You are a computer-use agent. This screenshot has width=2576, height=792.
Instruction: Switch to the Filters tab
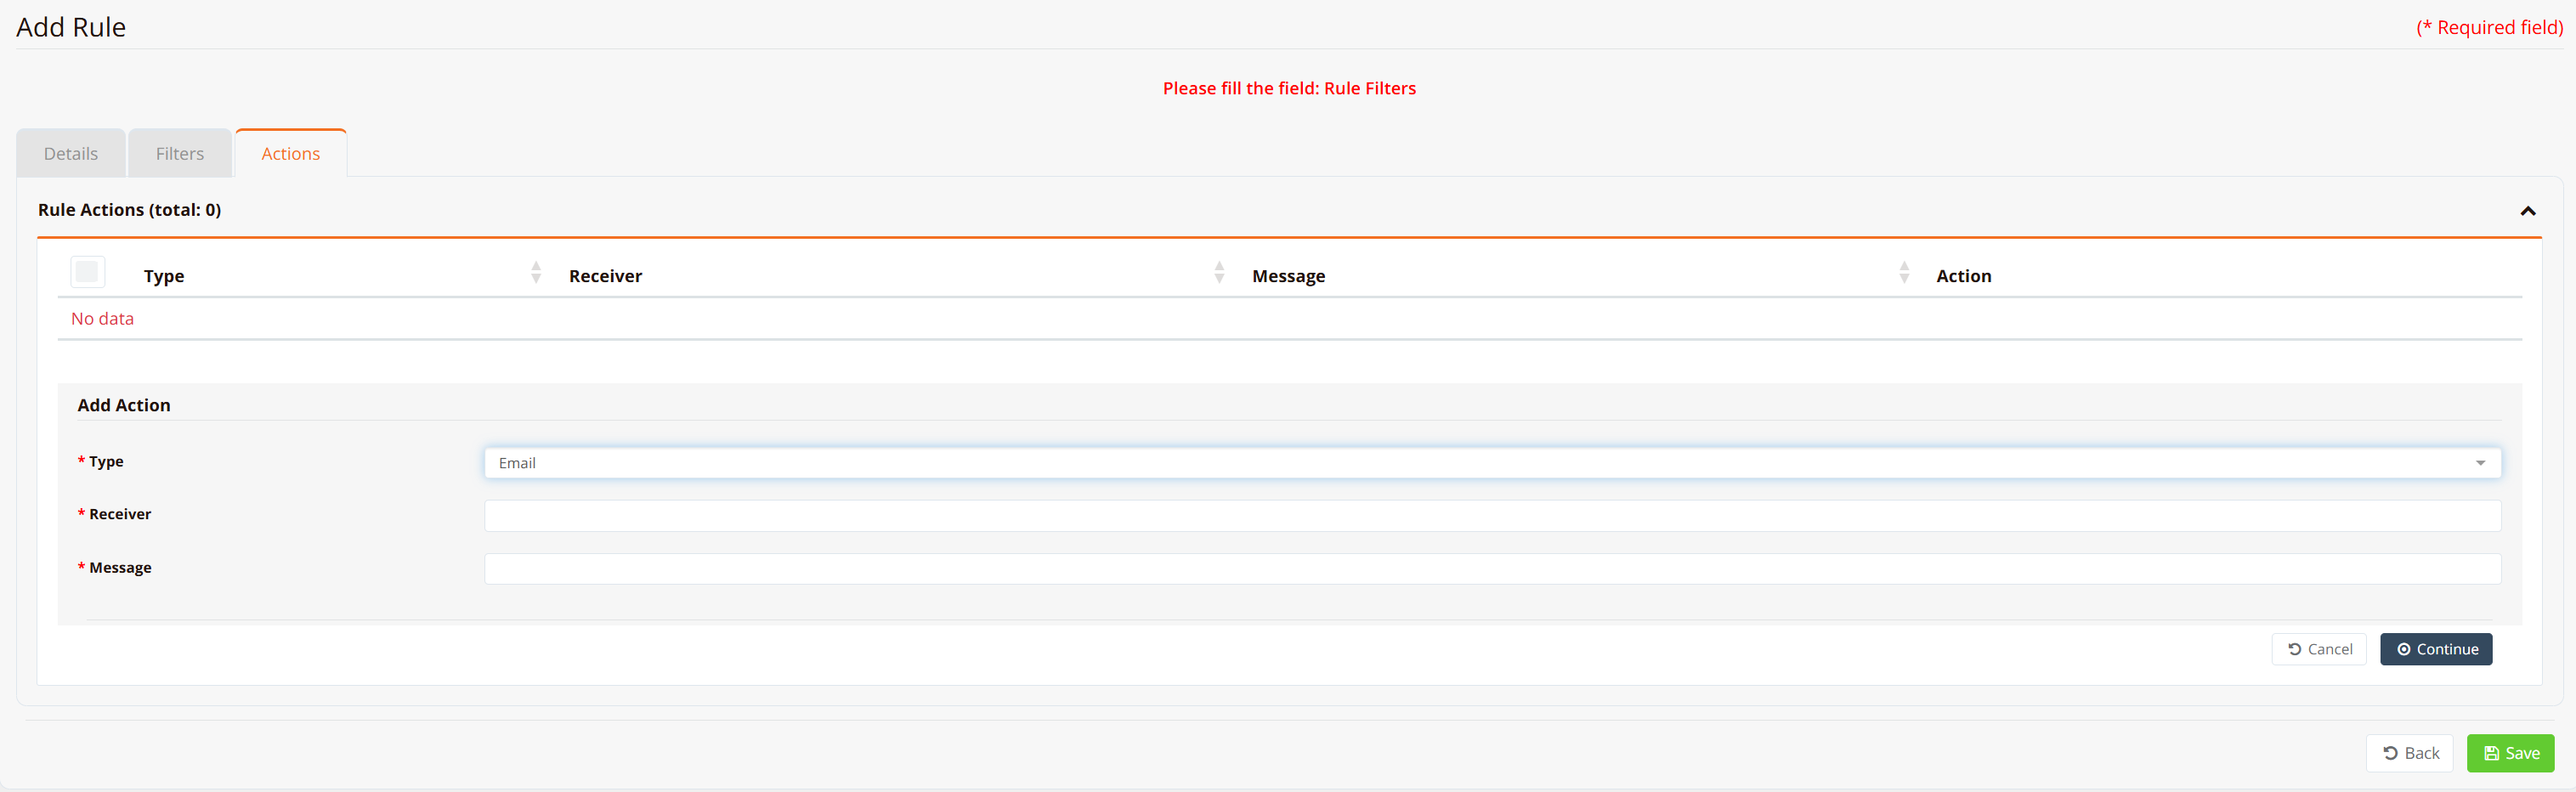click(180, 153)
